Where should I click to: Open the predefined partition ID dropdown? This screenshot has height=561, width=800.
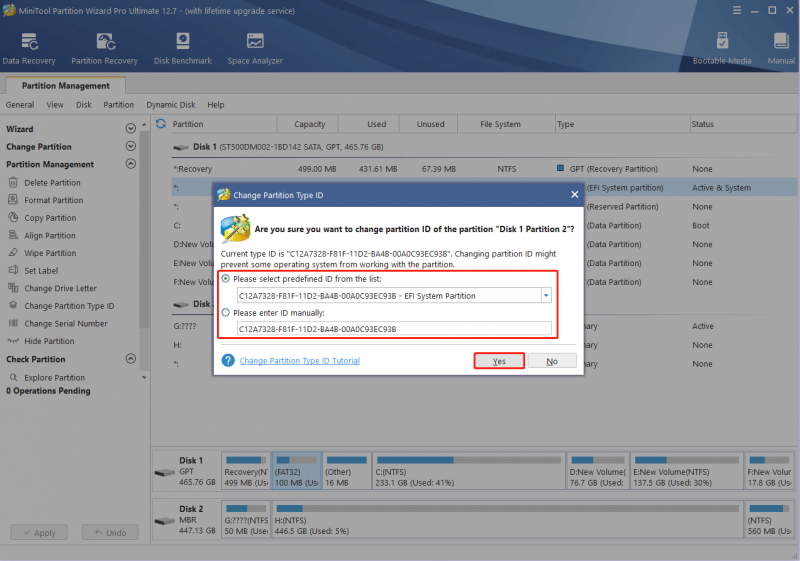(x=546, y=295)
